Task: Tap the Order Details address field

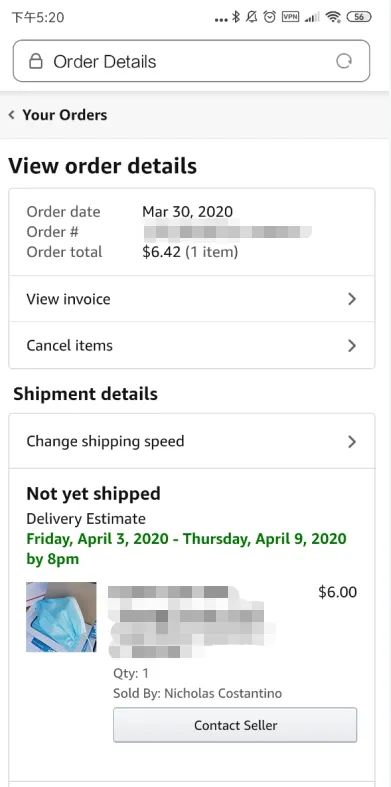Action: click(x=191, y=61)
